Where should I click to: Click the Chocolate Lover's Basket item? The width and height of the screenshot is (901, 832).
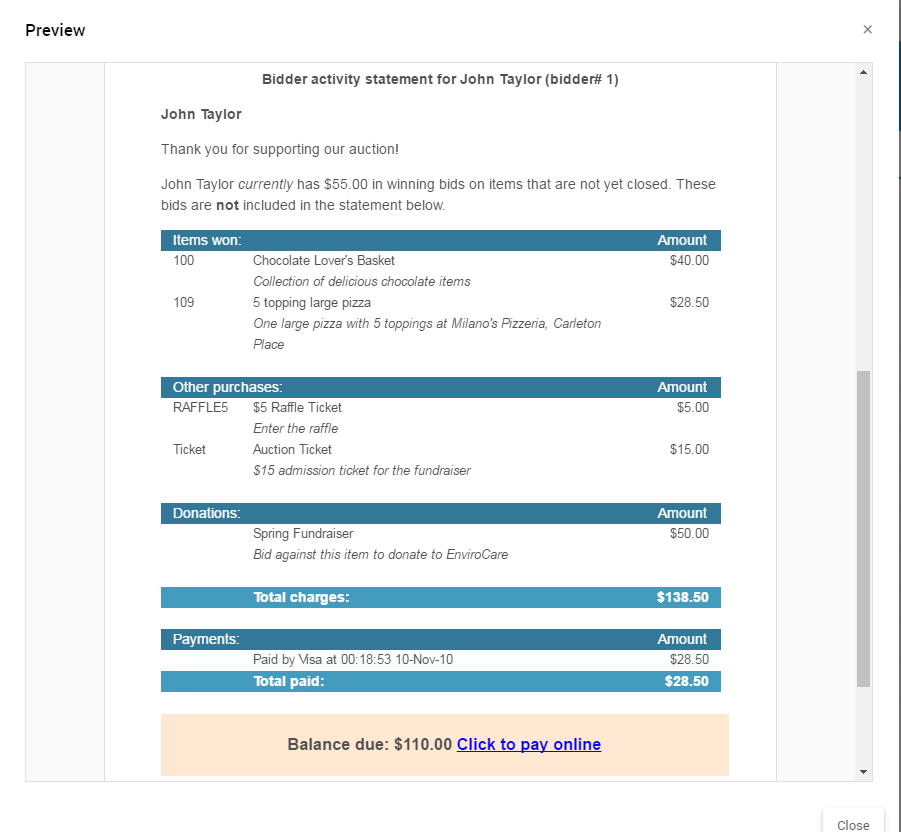(x=324, y=261)
